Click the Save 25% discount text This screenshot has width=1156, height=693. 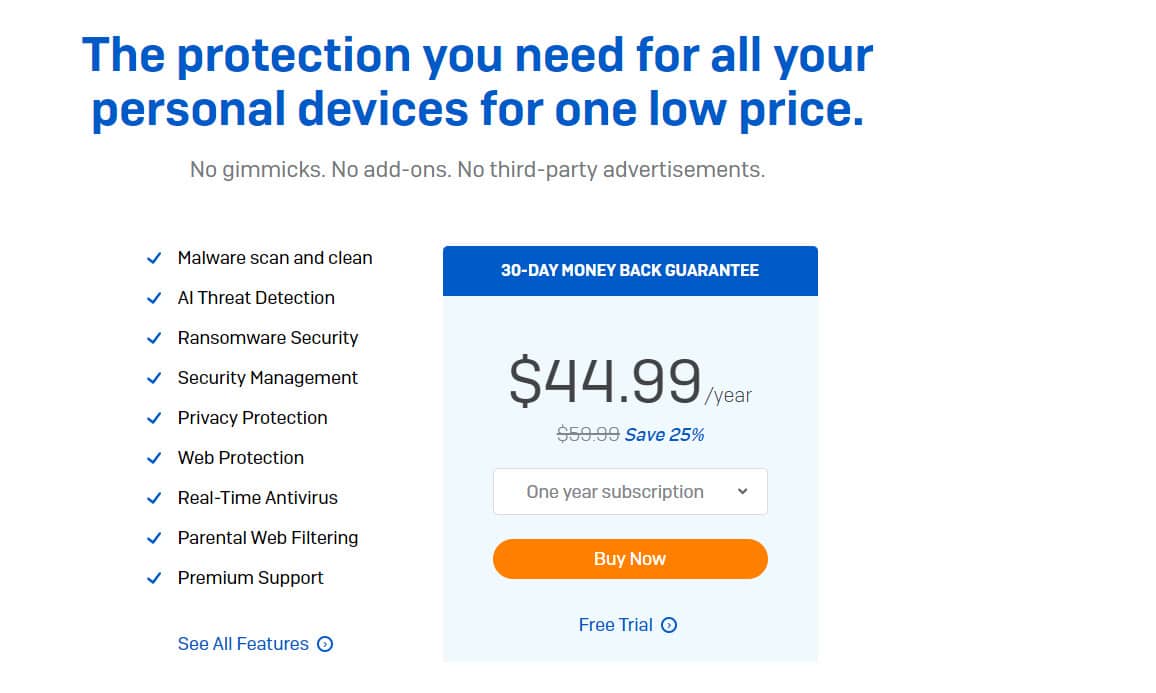point(664,435)
